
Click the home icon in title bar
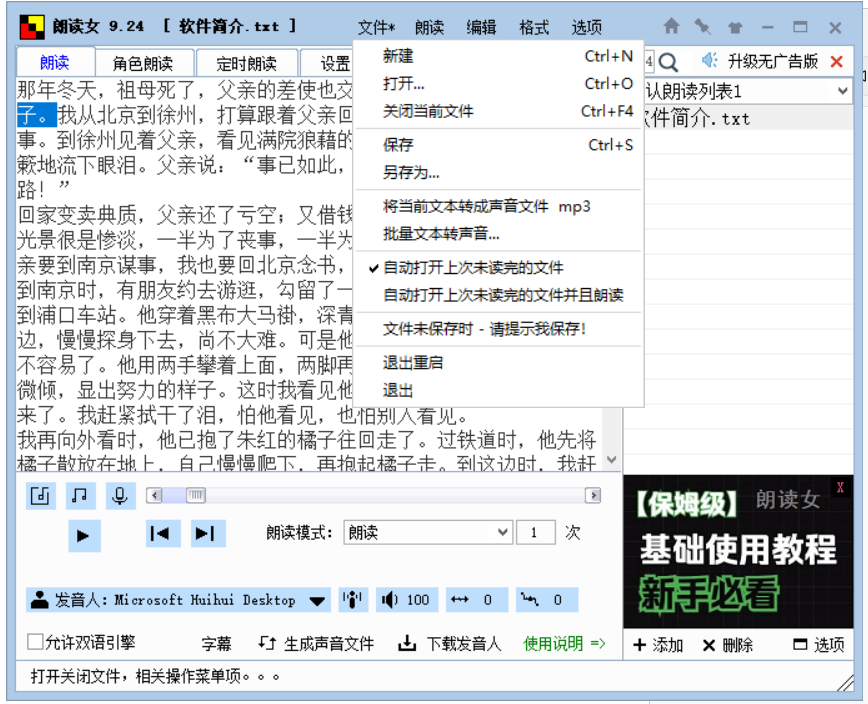[x=671, y=27]
